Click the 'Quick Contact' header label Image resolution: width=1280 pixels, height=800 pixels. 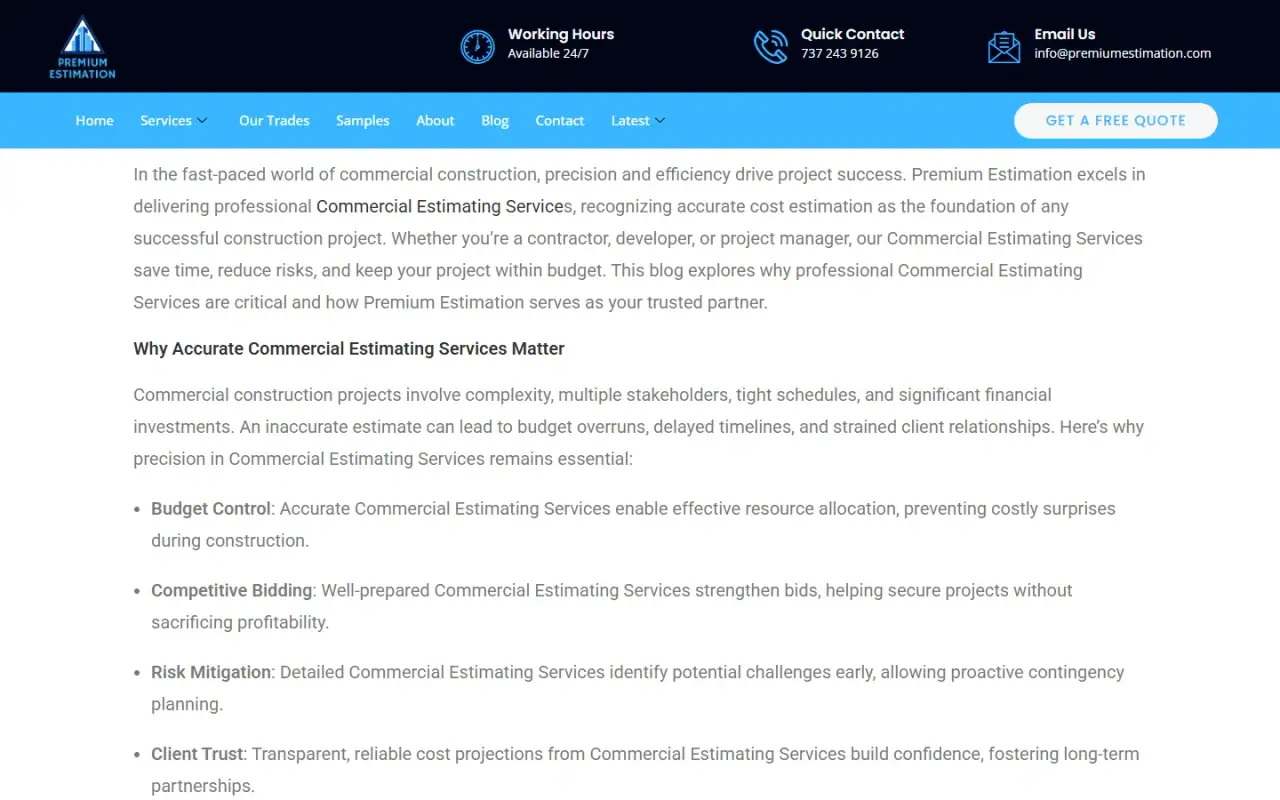pos(853,34)
